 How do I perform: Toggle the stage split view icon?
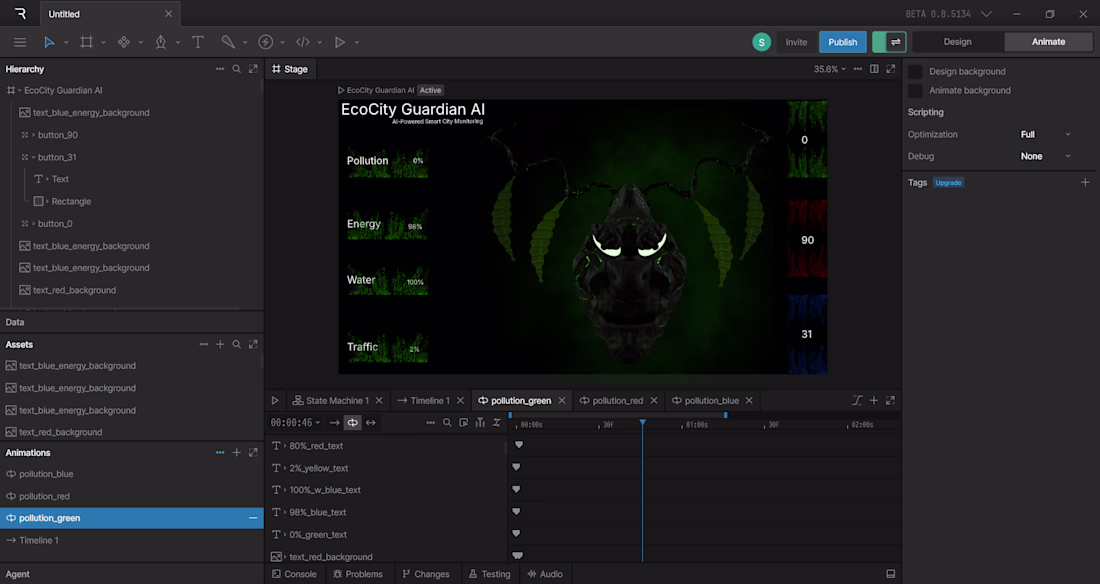(x=874, y=69)
